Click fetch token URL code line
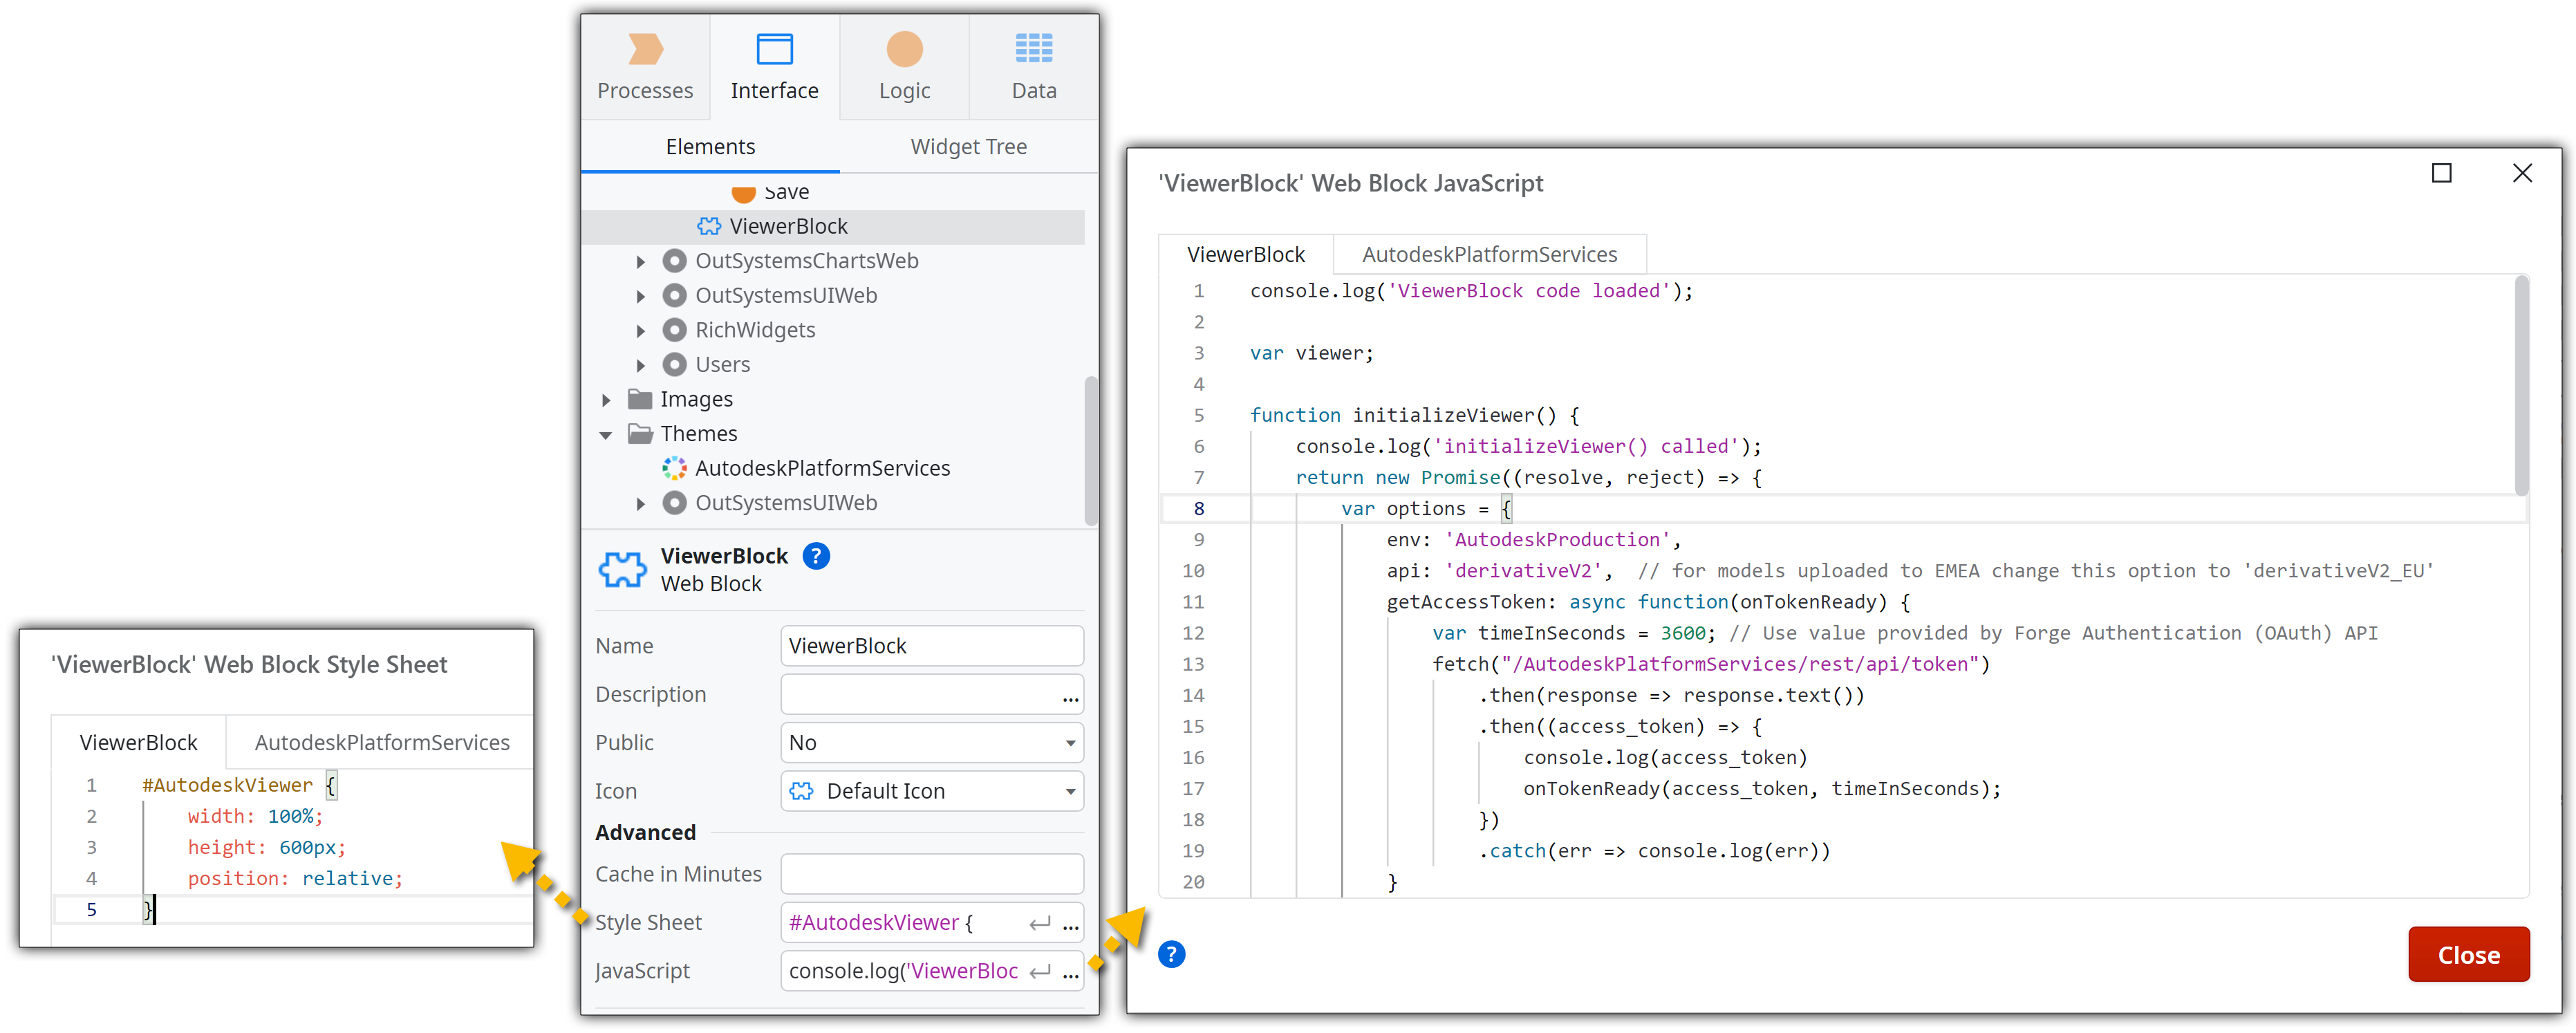Viewport: 2576px width, 1033px height. [x=1710, y=664]
